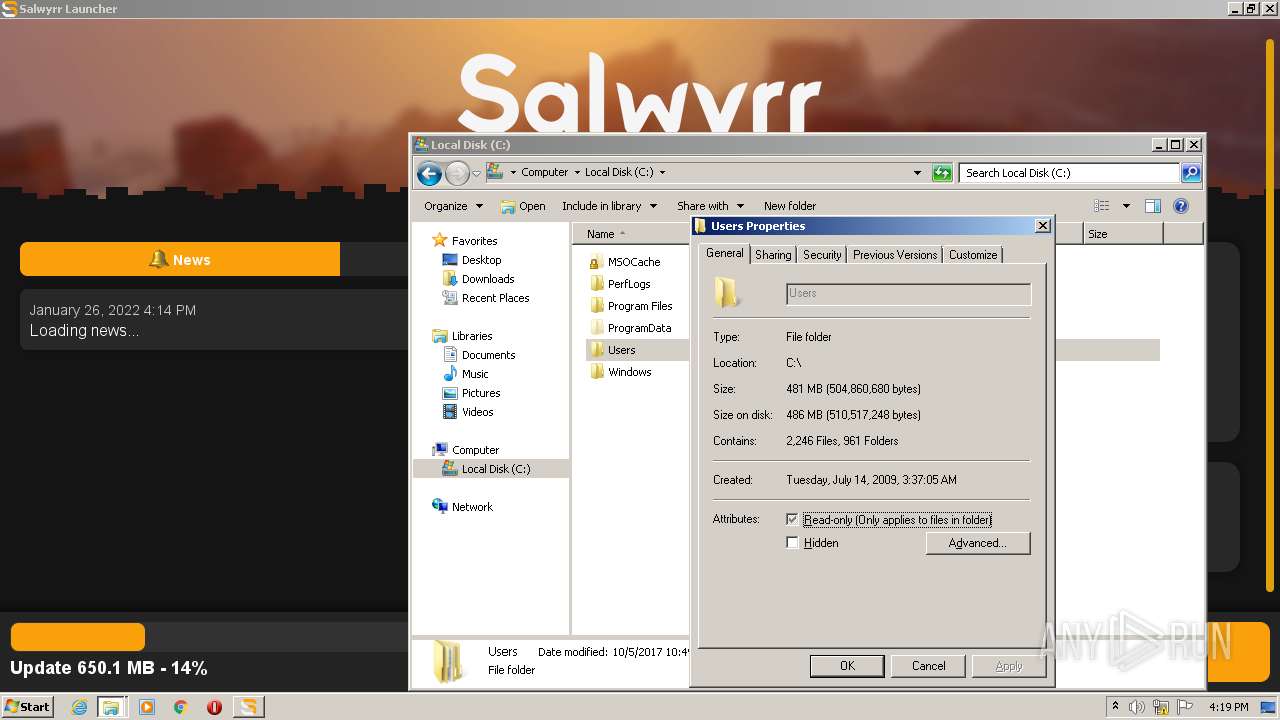Image resolution: width=1280 pixels, height=720 pixels.
Task: Switch to the Sharing tab
Action: (x=773, y=255)
